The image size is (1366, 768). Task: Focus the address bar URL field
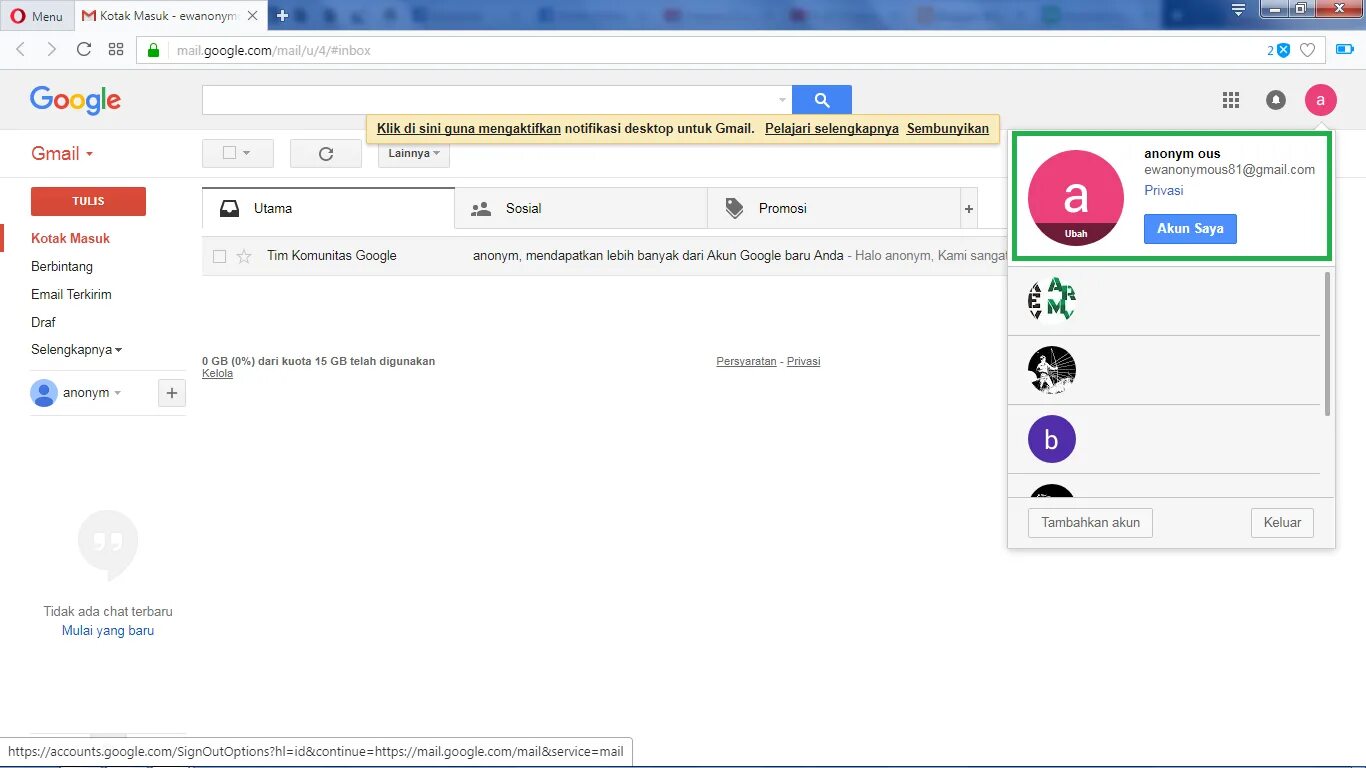pos(700,50)
